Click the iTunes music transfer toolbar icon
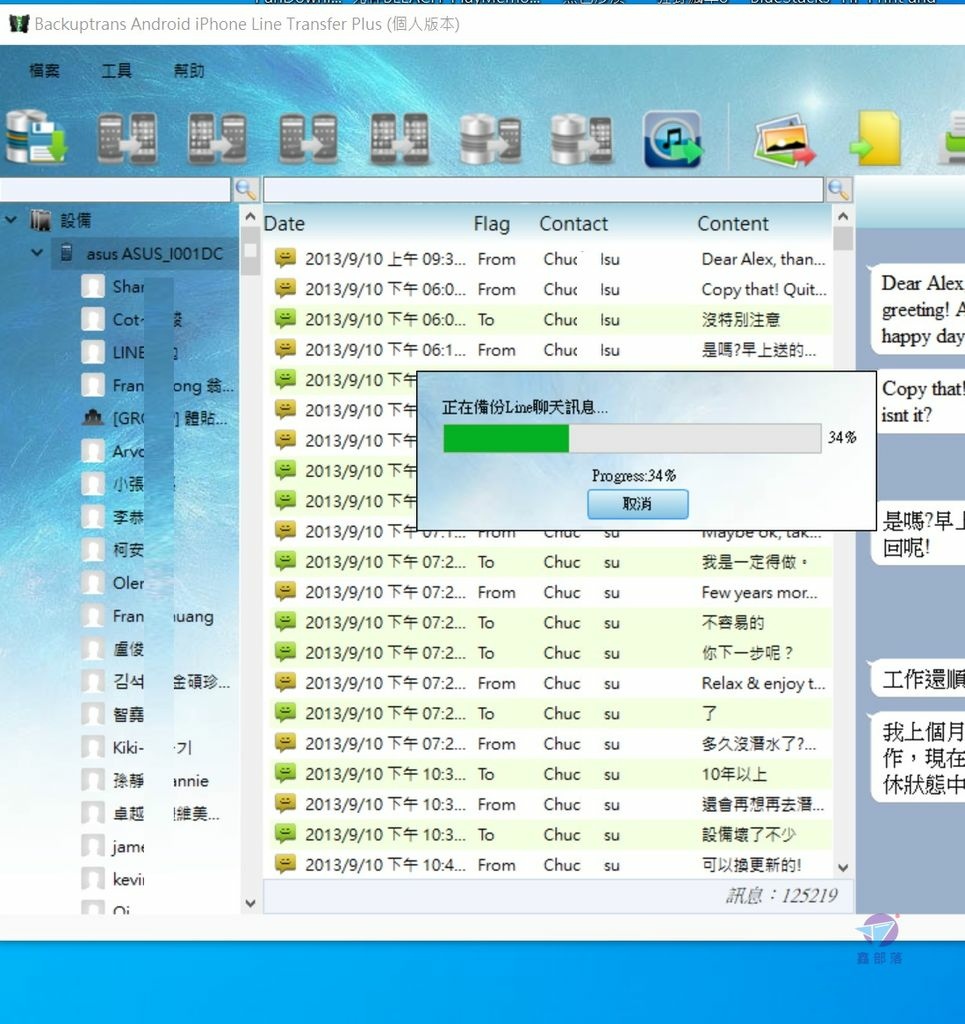965x1024 pixels. click(672, 138)
